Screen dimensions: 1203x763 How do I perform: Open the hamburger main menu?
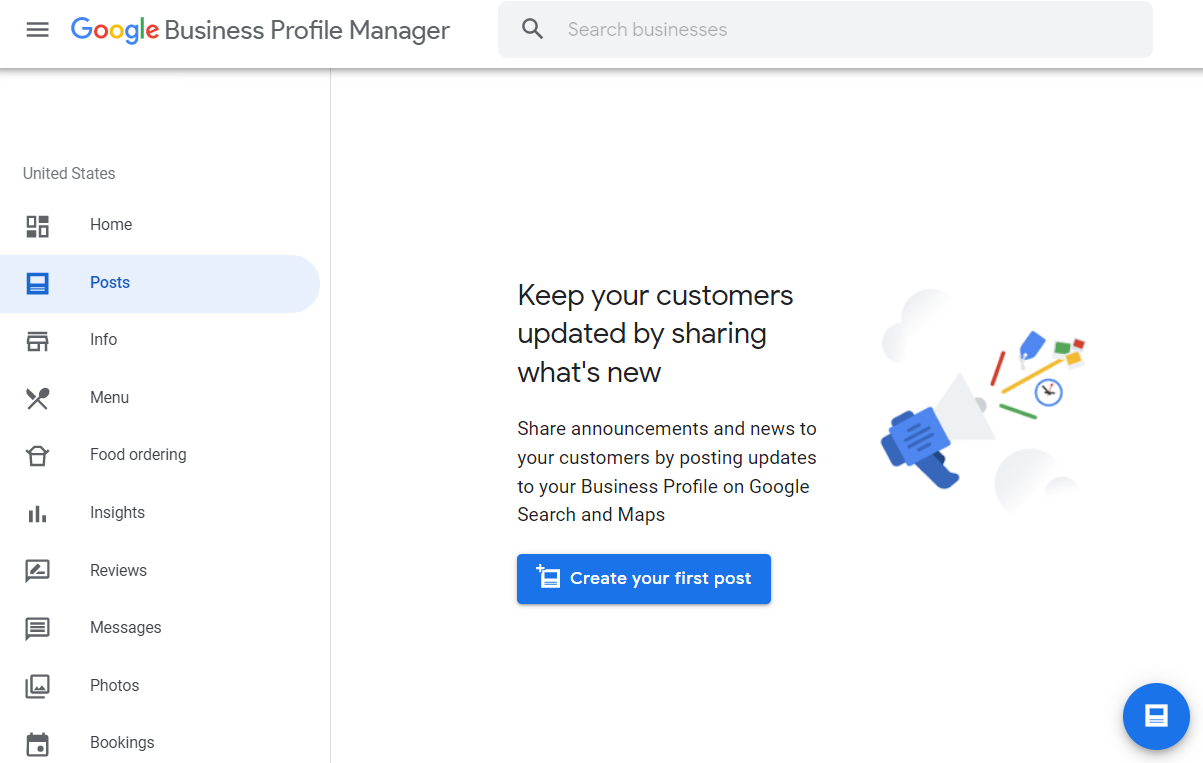pyautogui.click(x=37, y=30)
